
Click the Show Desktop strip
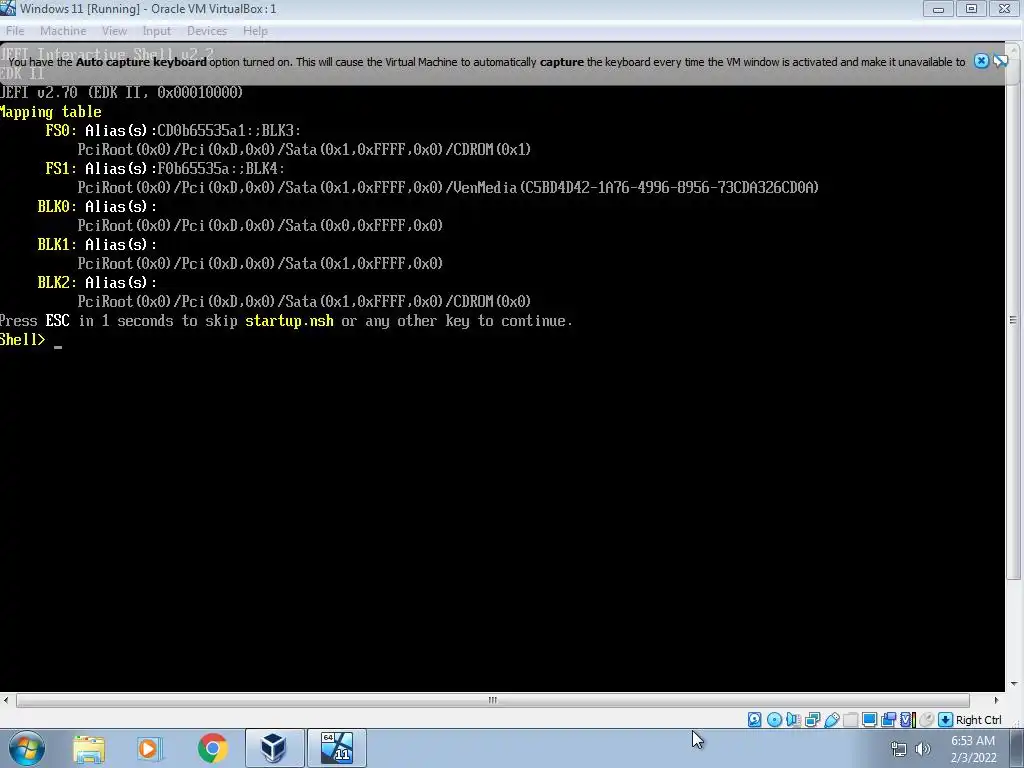[1019, 748]
